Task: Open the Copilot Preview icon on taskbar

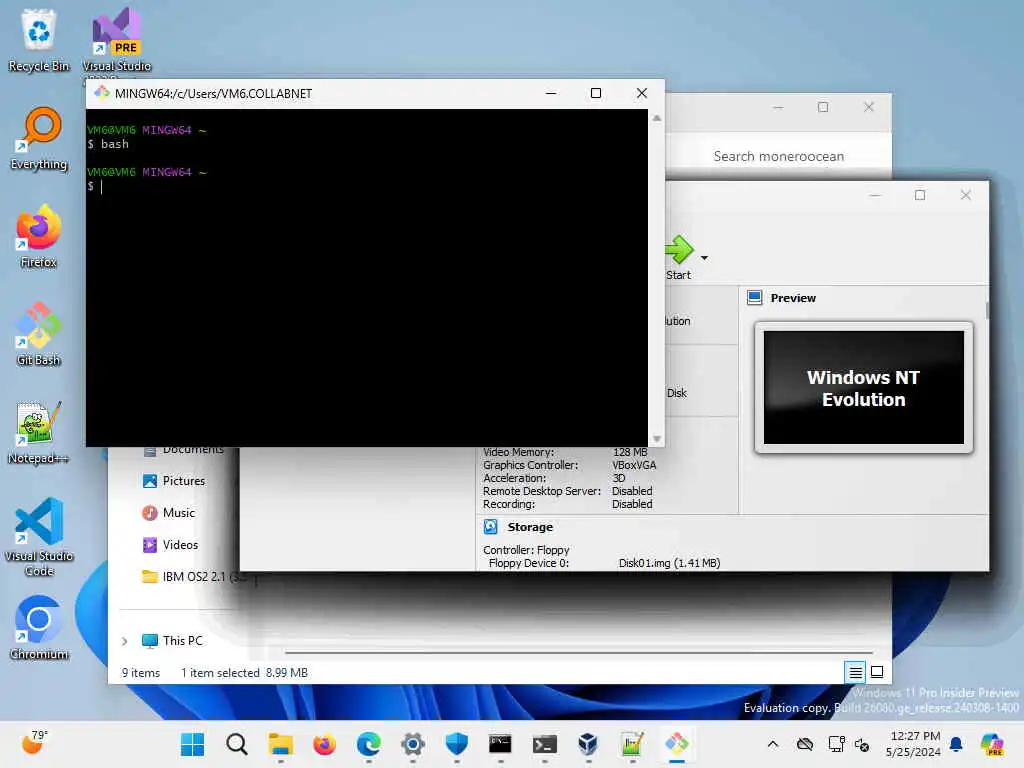Action: point(992,744)
